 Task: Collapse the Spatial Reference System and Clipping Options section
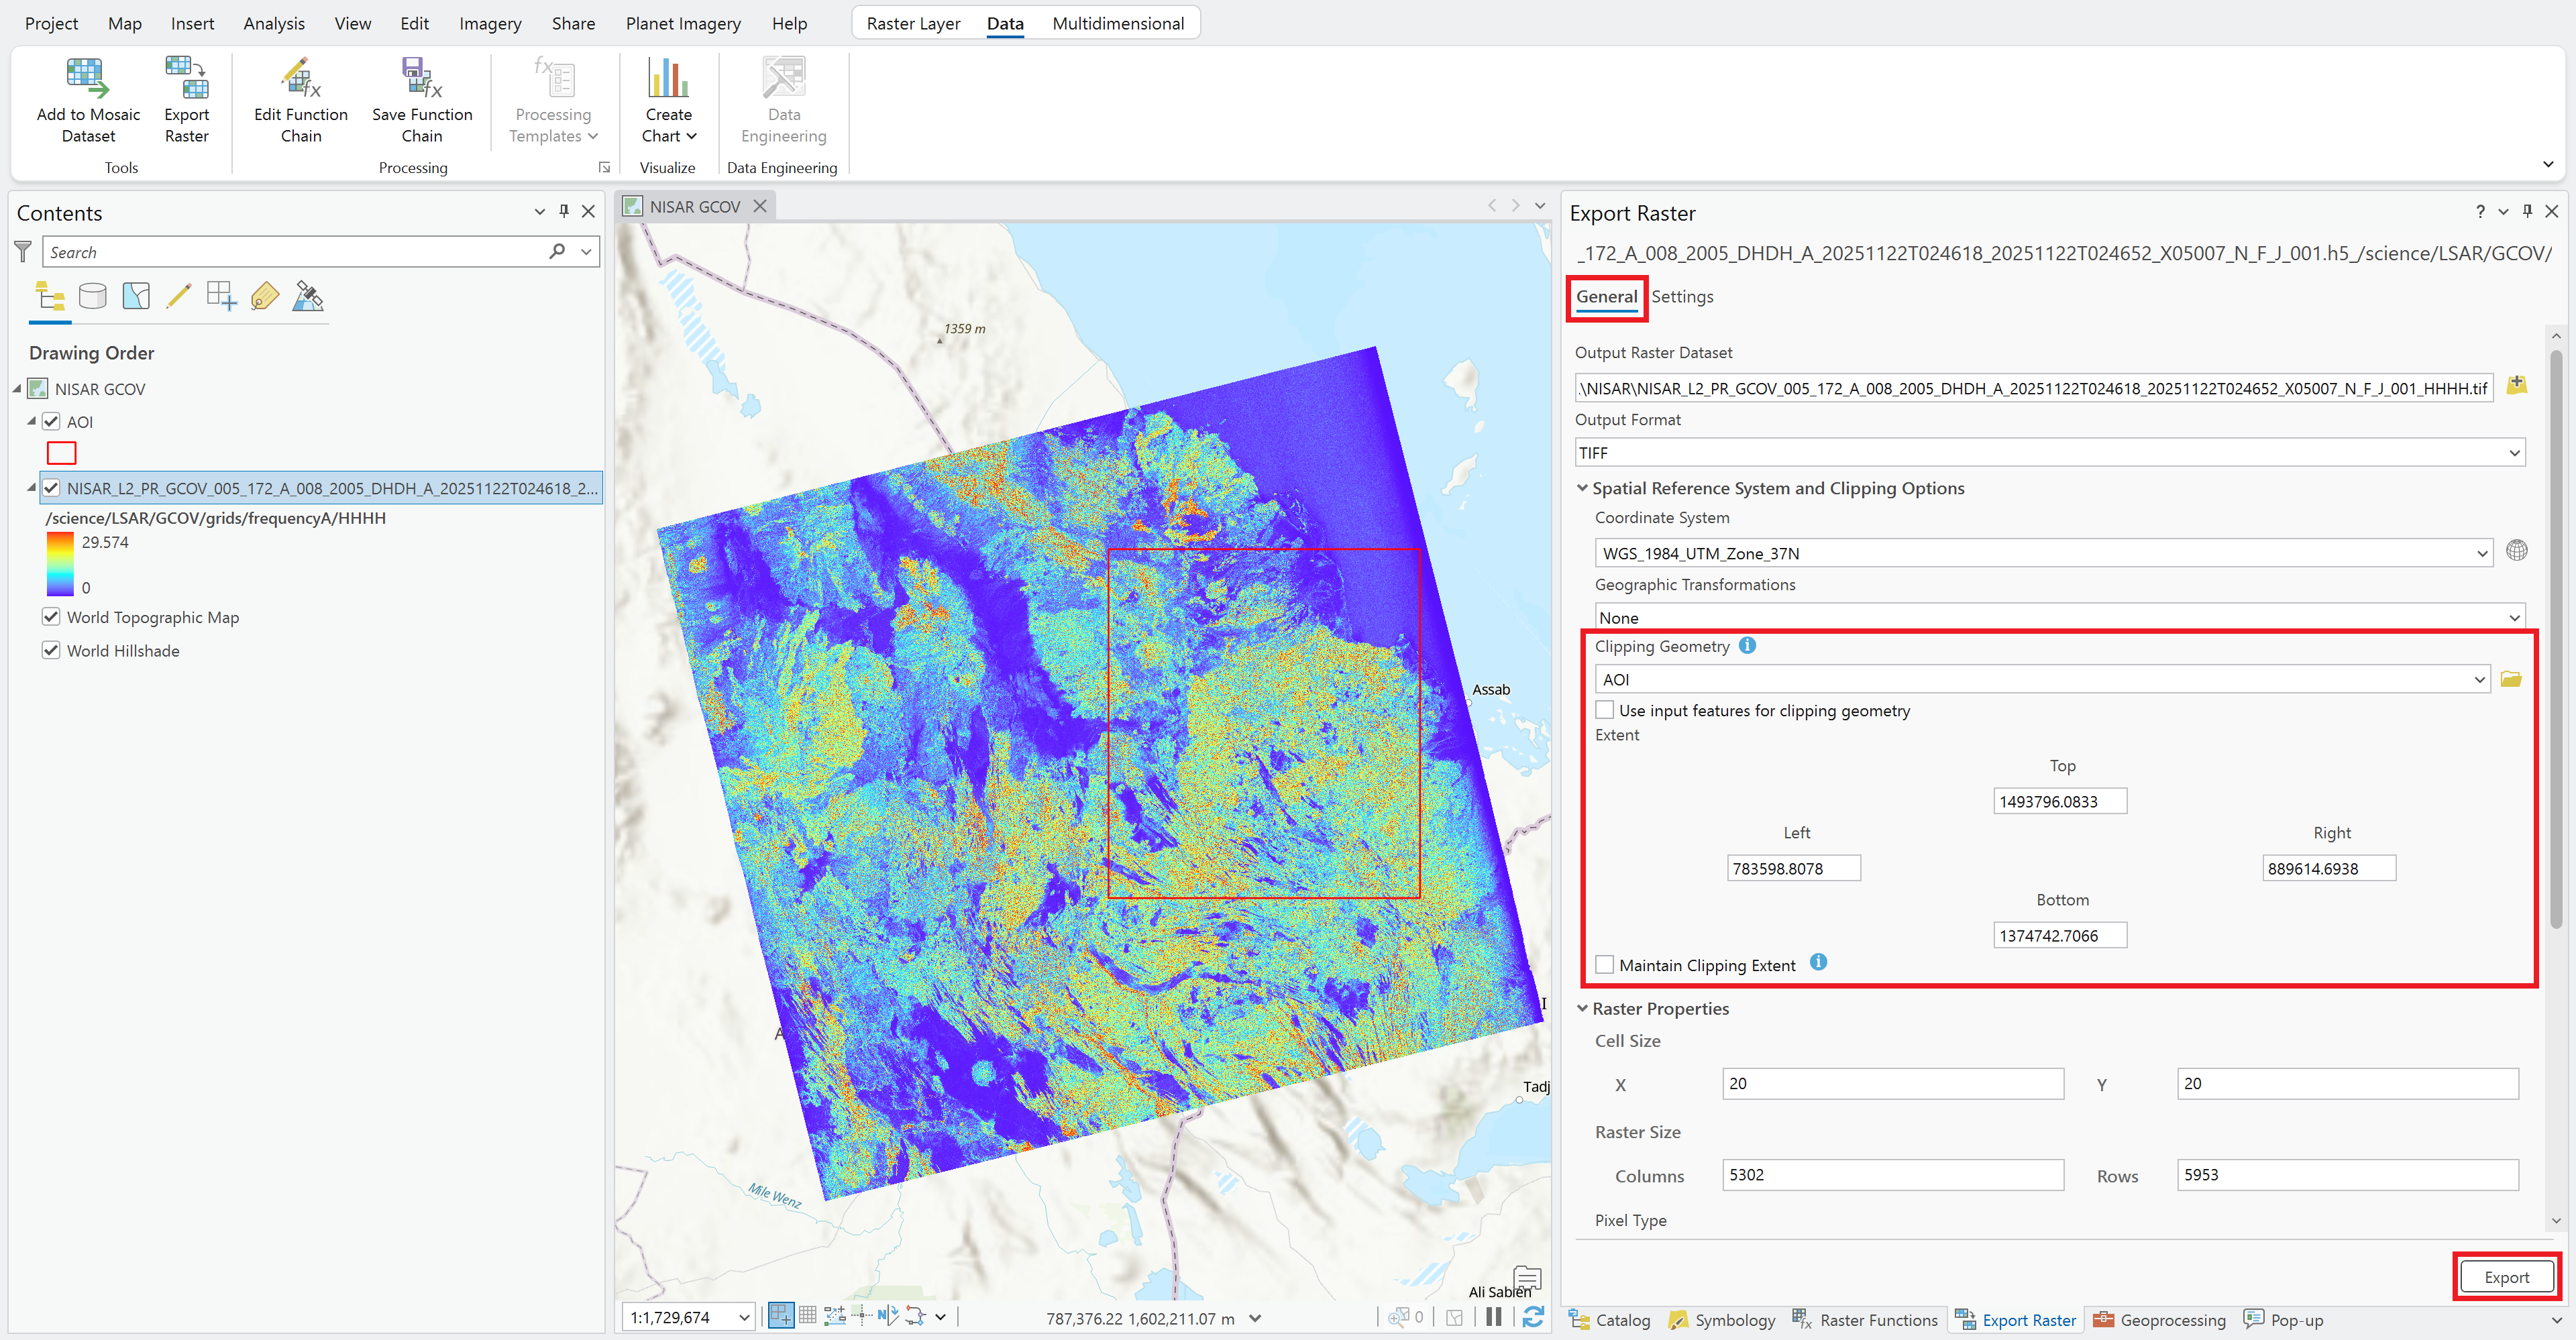click(x=1582, y=488)
